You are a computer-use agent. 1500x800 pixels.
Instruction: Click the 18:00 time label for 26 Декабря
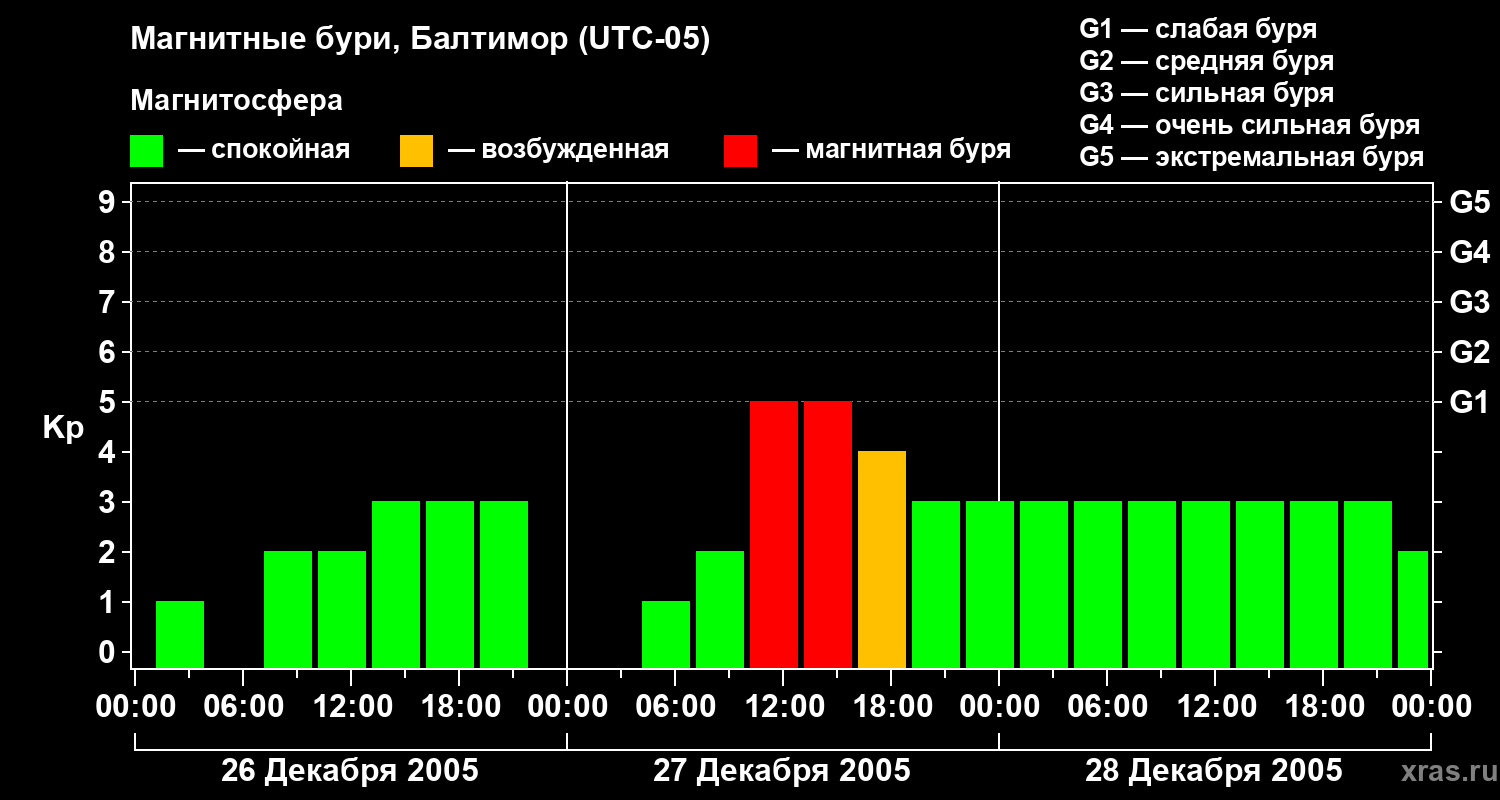pos(459,707)
